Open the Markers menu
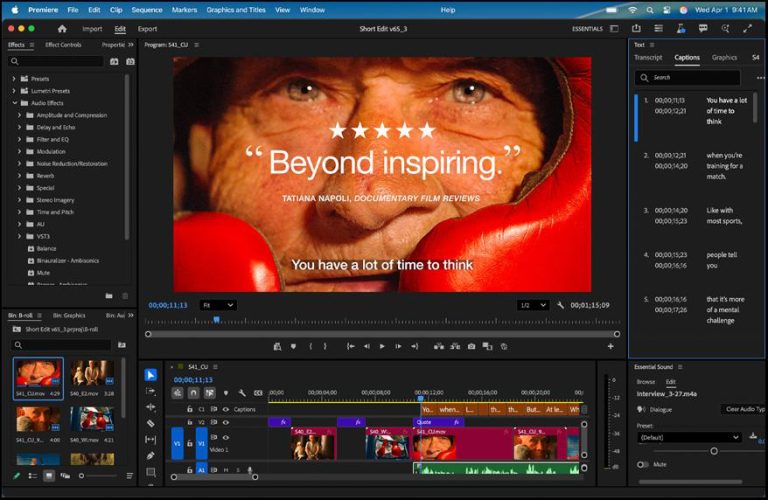 184,10
